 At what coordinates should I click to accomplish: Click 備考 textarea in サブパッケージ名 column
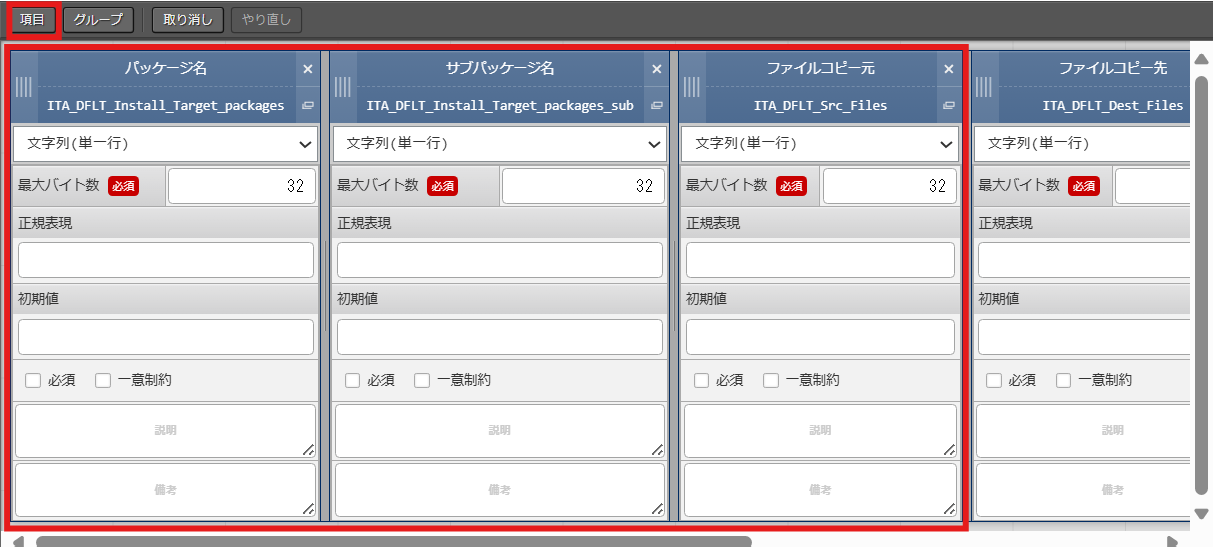click(500, 490)
